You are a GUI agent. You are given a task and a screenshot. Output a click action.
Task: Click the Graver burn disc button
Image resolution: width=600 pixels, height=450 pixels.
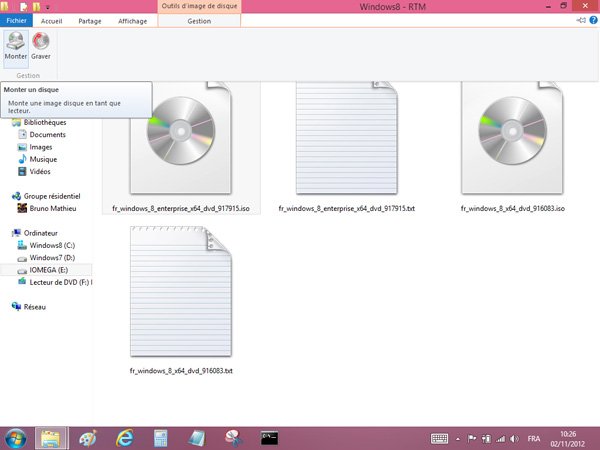pyautogui.click(x=41, y=46)
